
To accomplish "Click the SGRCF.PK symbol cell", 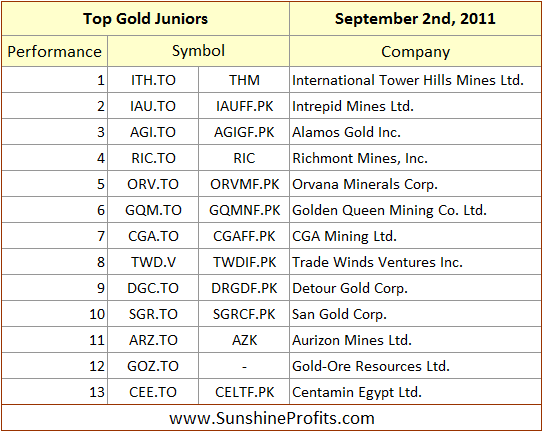I will (244, 314).
